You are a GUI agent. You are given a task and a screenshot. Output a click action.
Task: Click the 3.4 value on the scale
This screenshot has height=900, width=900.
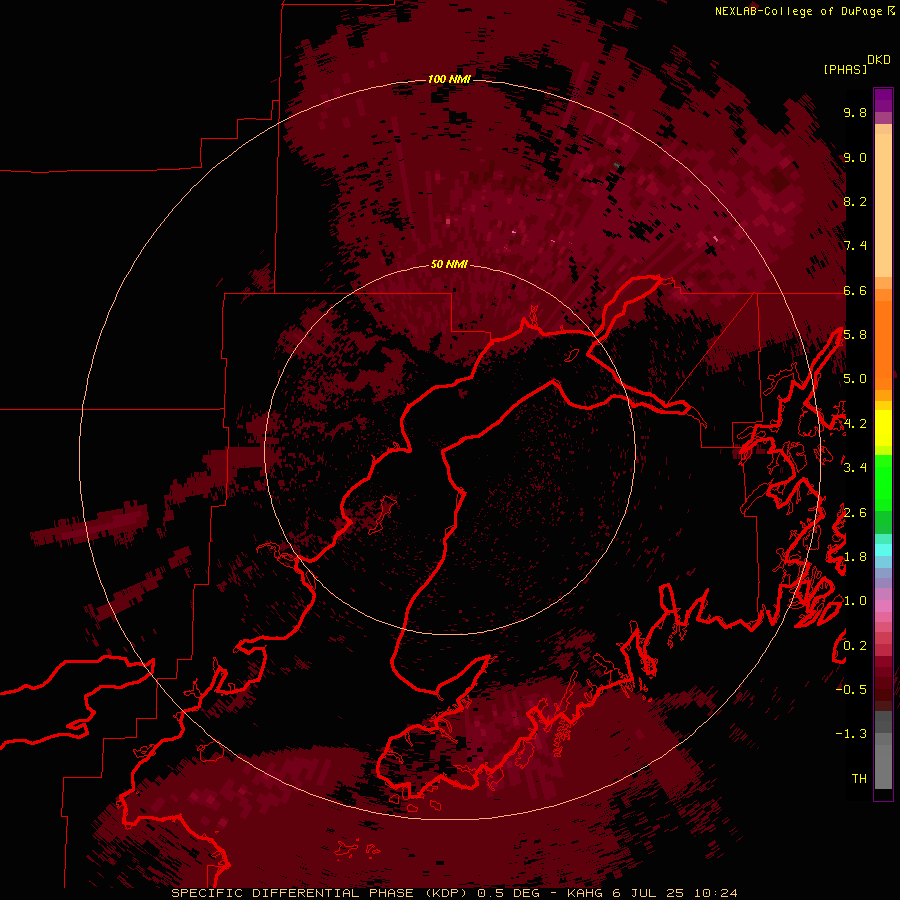click(855, 468)
